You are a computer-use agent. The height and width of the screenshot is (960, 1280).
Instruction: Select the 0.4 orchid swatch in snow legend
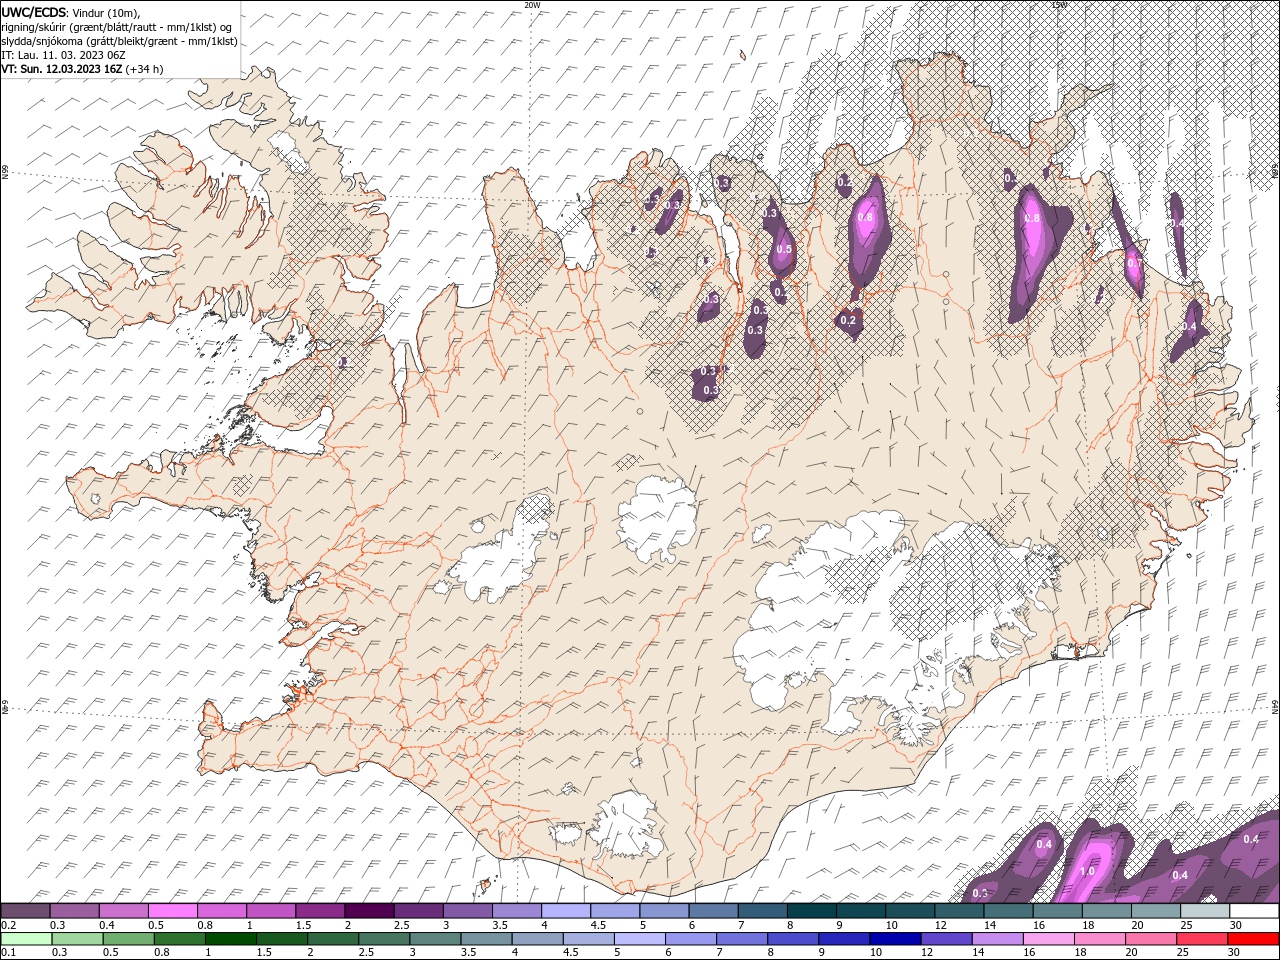(123, 911)
